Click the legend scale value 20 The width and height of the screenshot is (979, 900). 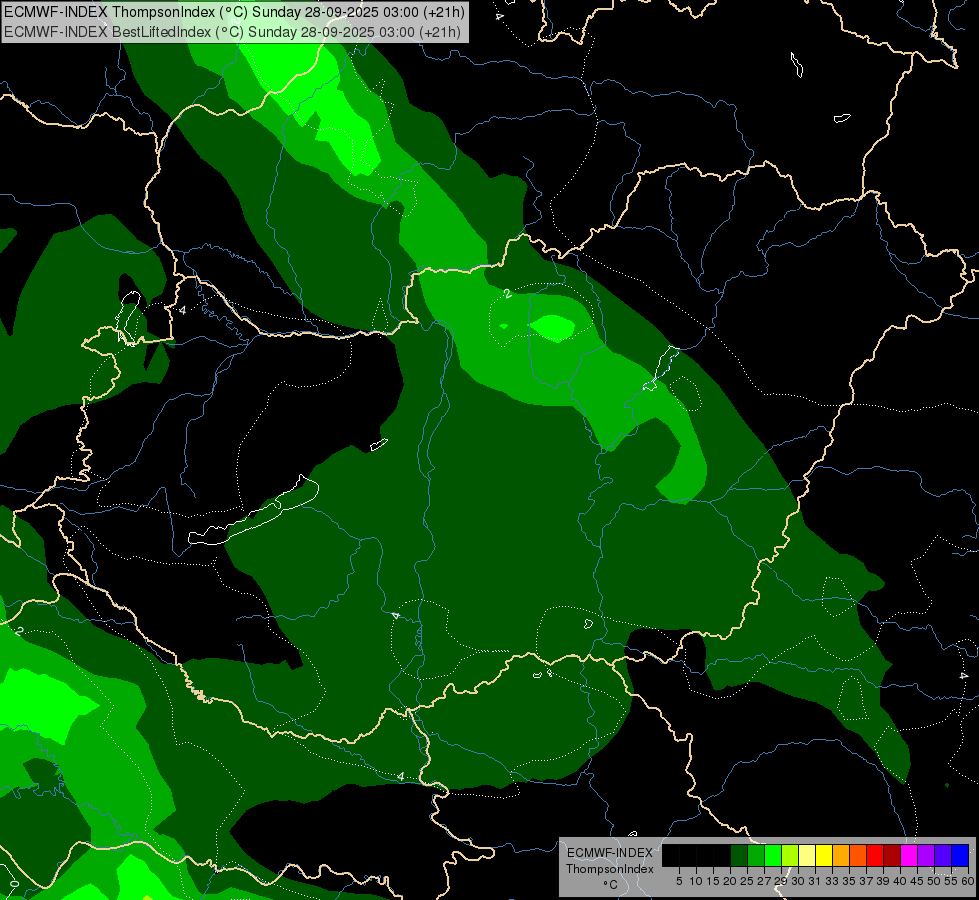[730, 881]
